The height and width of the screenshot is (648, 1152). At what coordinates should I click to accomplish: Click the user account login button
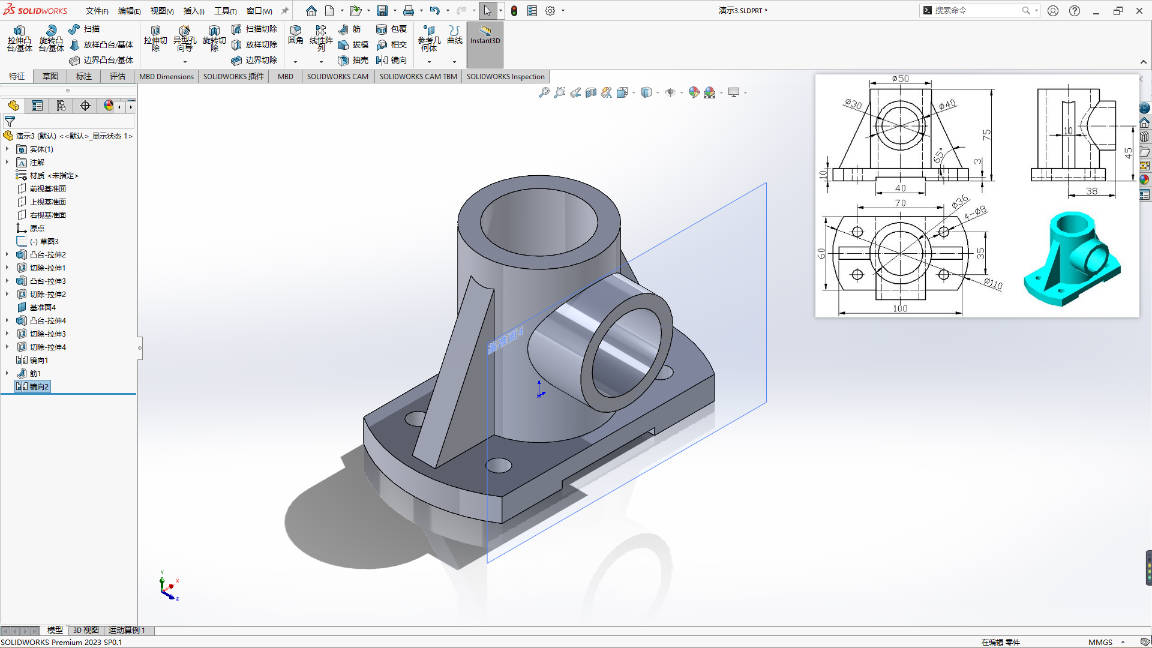[x=1053, y=10]
